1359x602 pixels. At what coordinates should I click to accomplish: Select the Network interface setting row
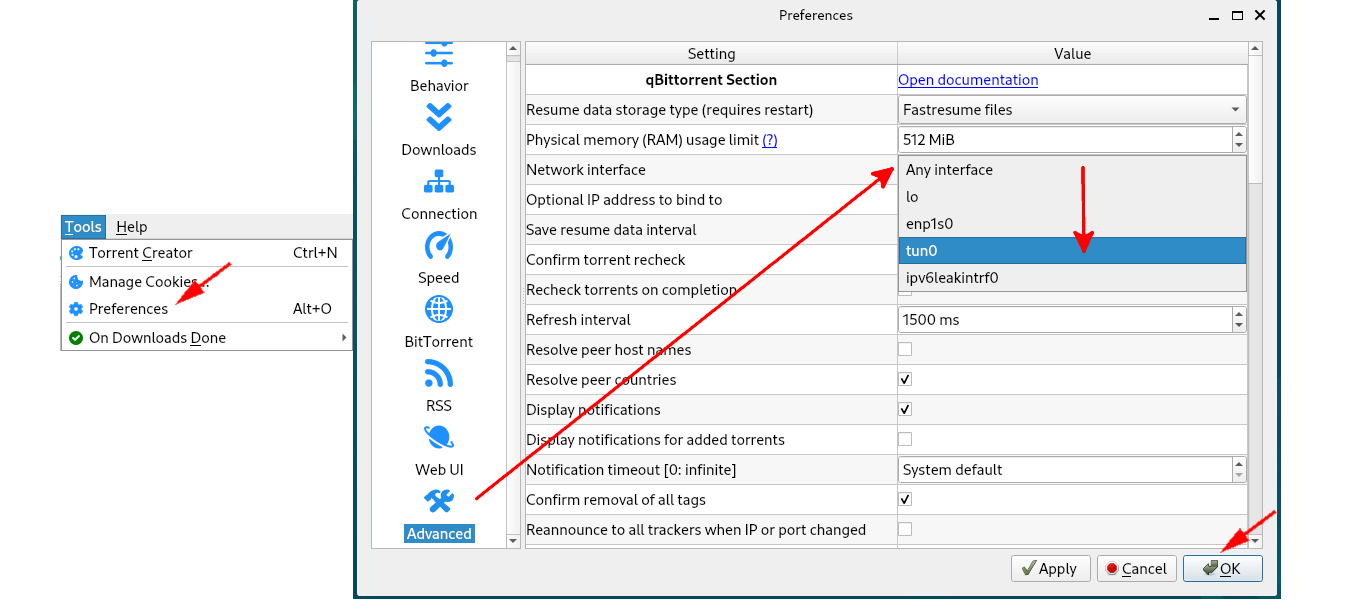711,170
